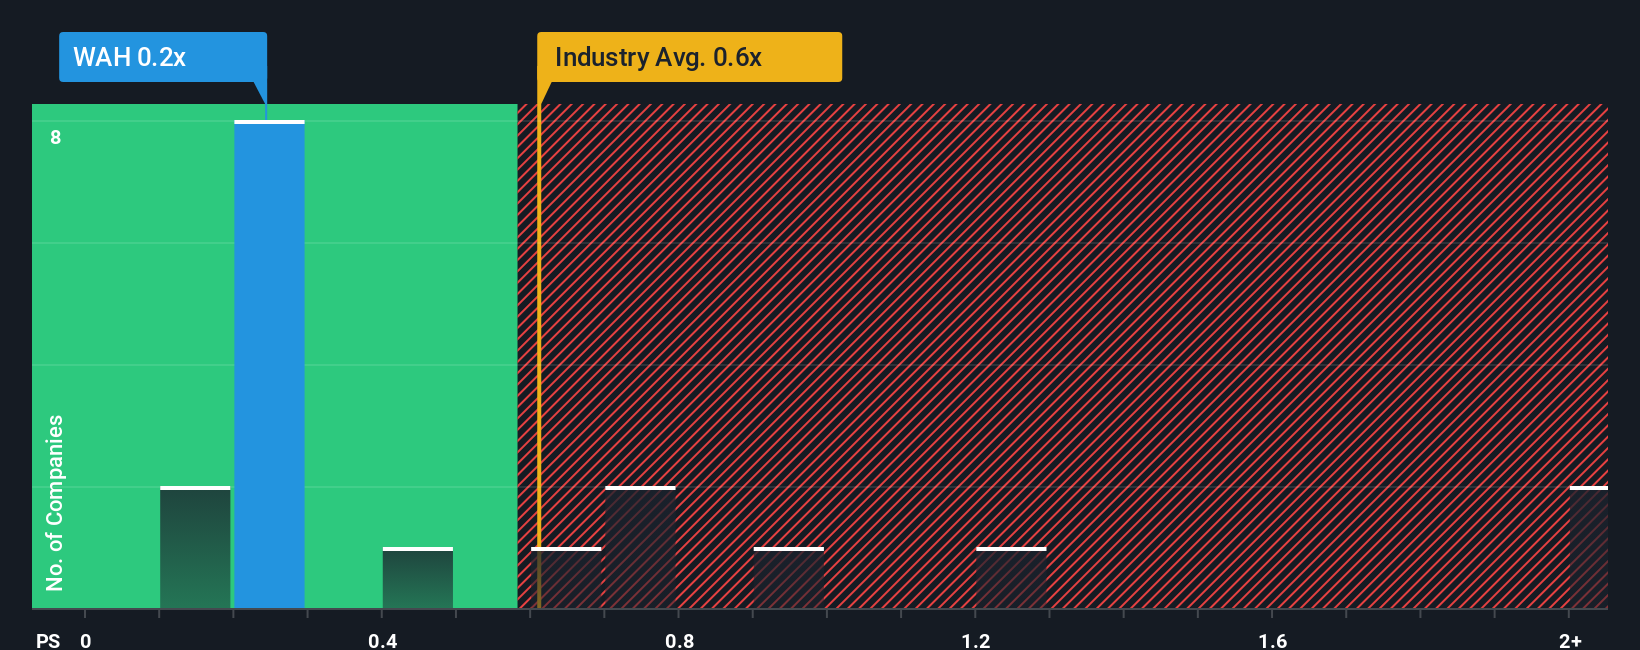Click the x-axis label 1.2
This screenshot has width=1640, height=650.
click(x=976, y=640)
